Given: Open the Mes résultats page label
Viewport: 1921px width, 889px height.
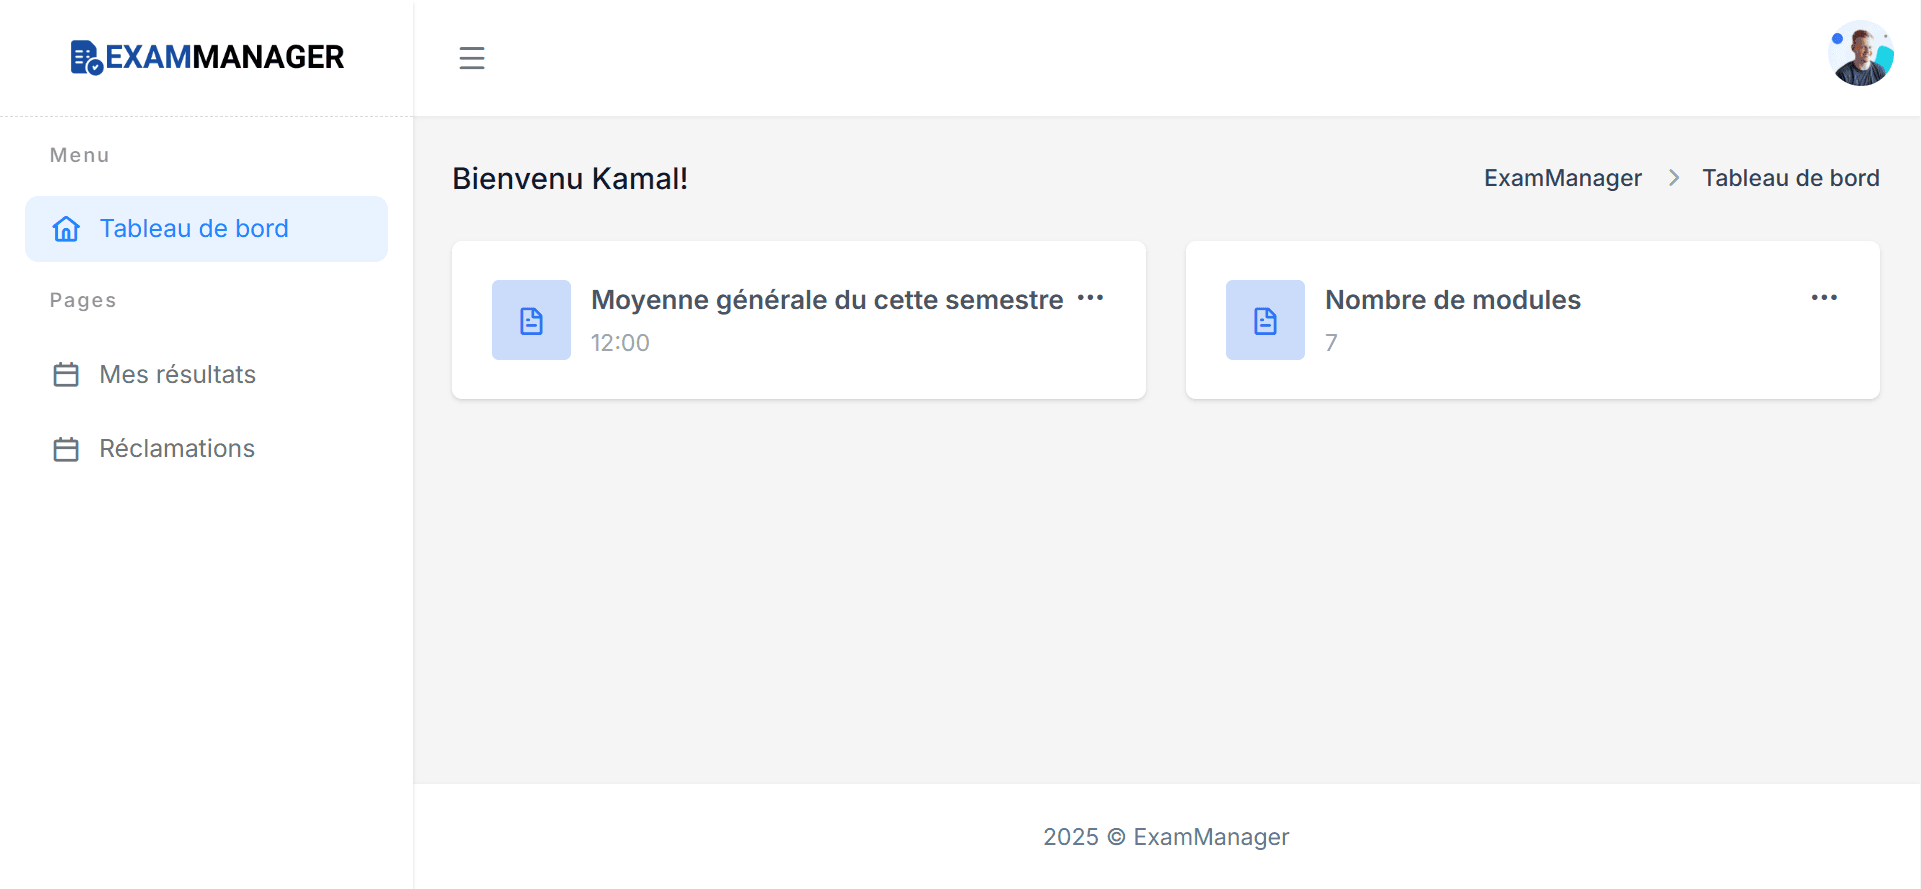Looking at the screenshot, I should pyautogui.click(x=178, y=375).
